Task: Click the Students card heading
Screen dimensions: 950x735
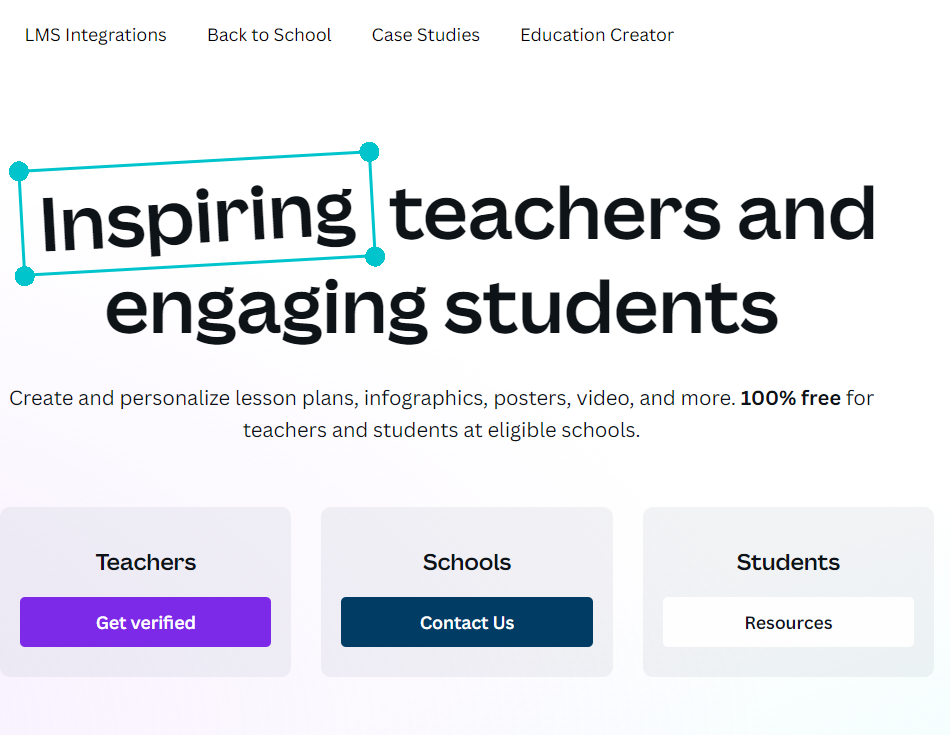Action: click(x=788, y=562)
